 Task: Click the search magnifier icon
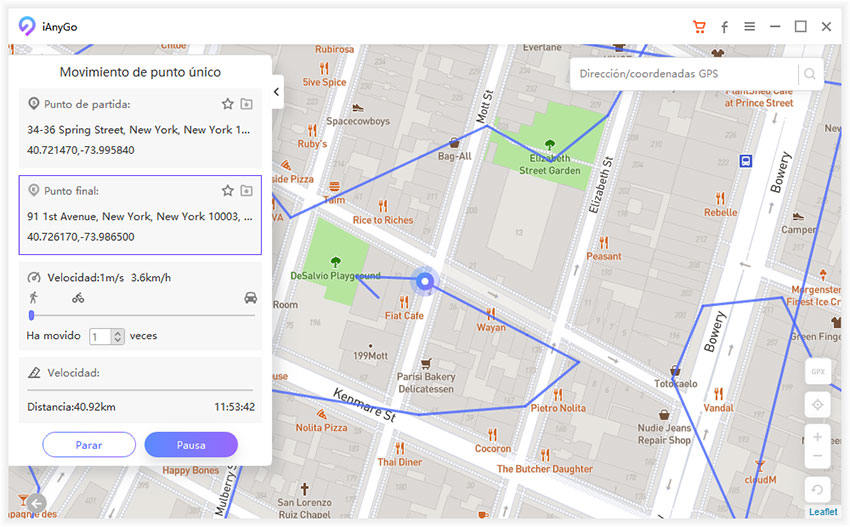(809, 73)
